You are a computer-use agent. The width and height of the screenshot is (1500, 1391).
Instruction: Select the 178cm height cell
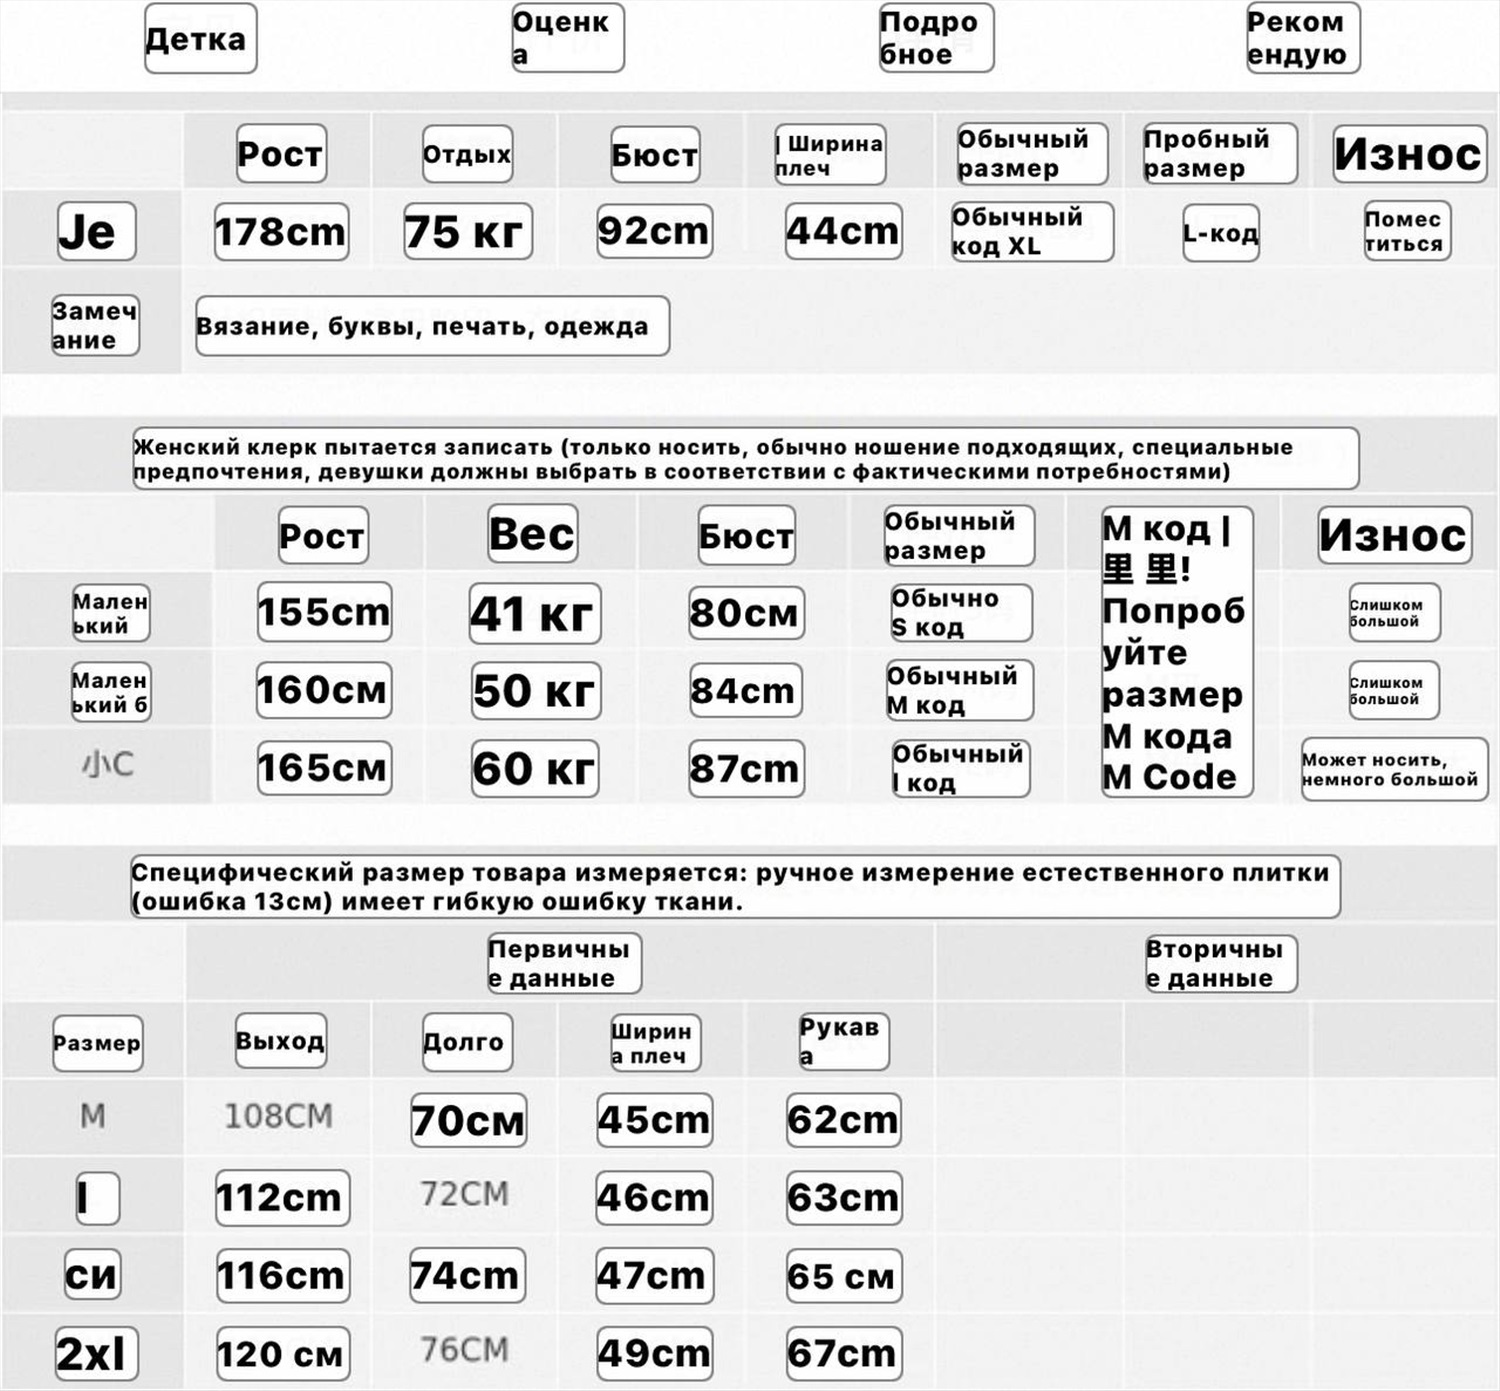coord(281,232)
